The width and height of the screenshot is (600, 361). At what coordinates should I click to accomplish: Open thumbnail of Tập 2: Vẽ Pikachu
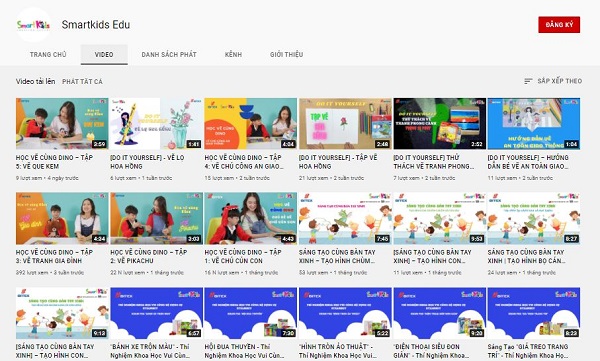coord(157,218)
